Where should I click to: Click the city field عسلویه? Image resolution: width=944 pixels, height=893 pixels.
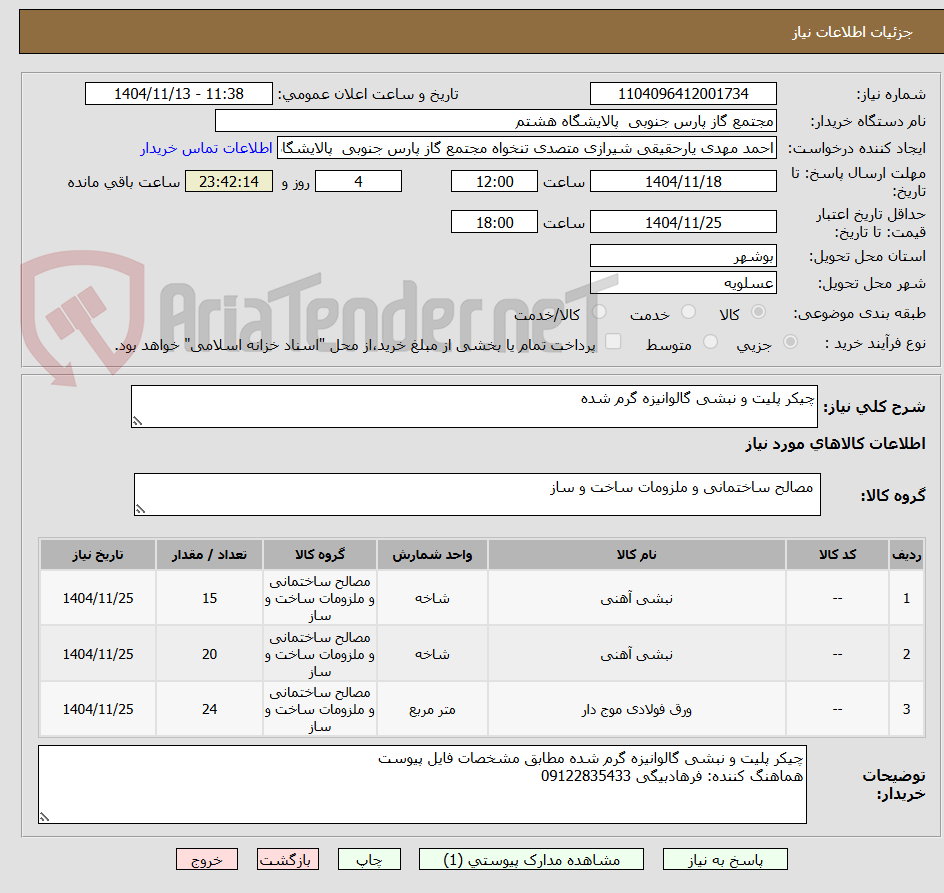coord(683,283)
